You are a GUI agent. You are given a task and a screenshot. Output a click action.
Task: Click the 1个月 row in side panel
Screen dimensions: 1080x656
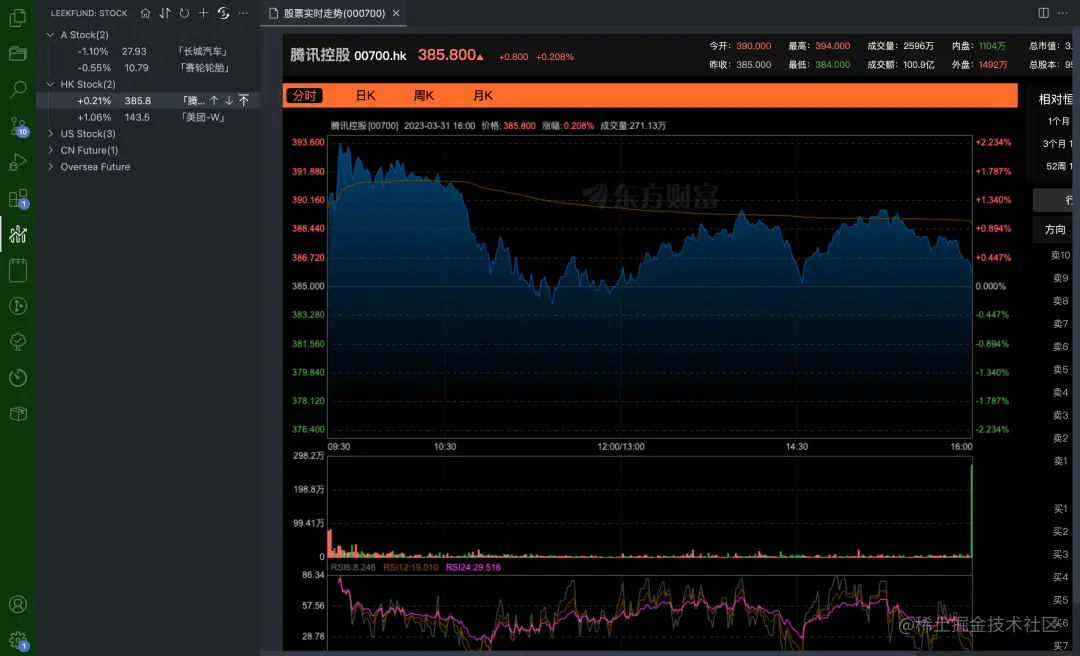pos(1059,121)
